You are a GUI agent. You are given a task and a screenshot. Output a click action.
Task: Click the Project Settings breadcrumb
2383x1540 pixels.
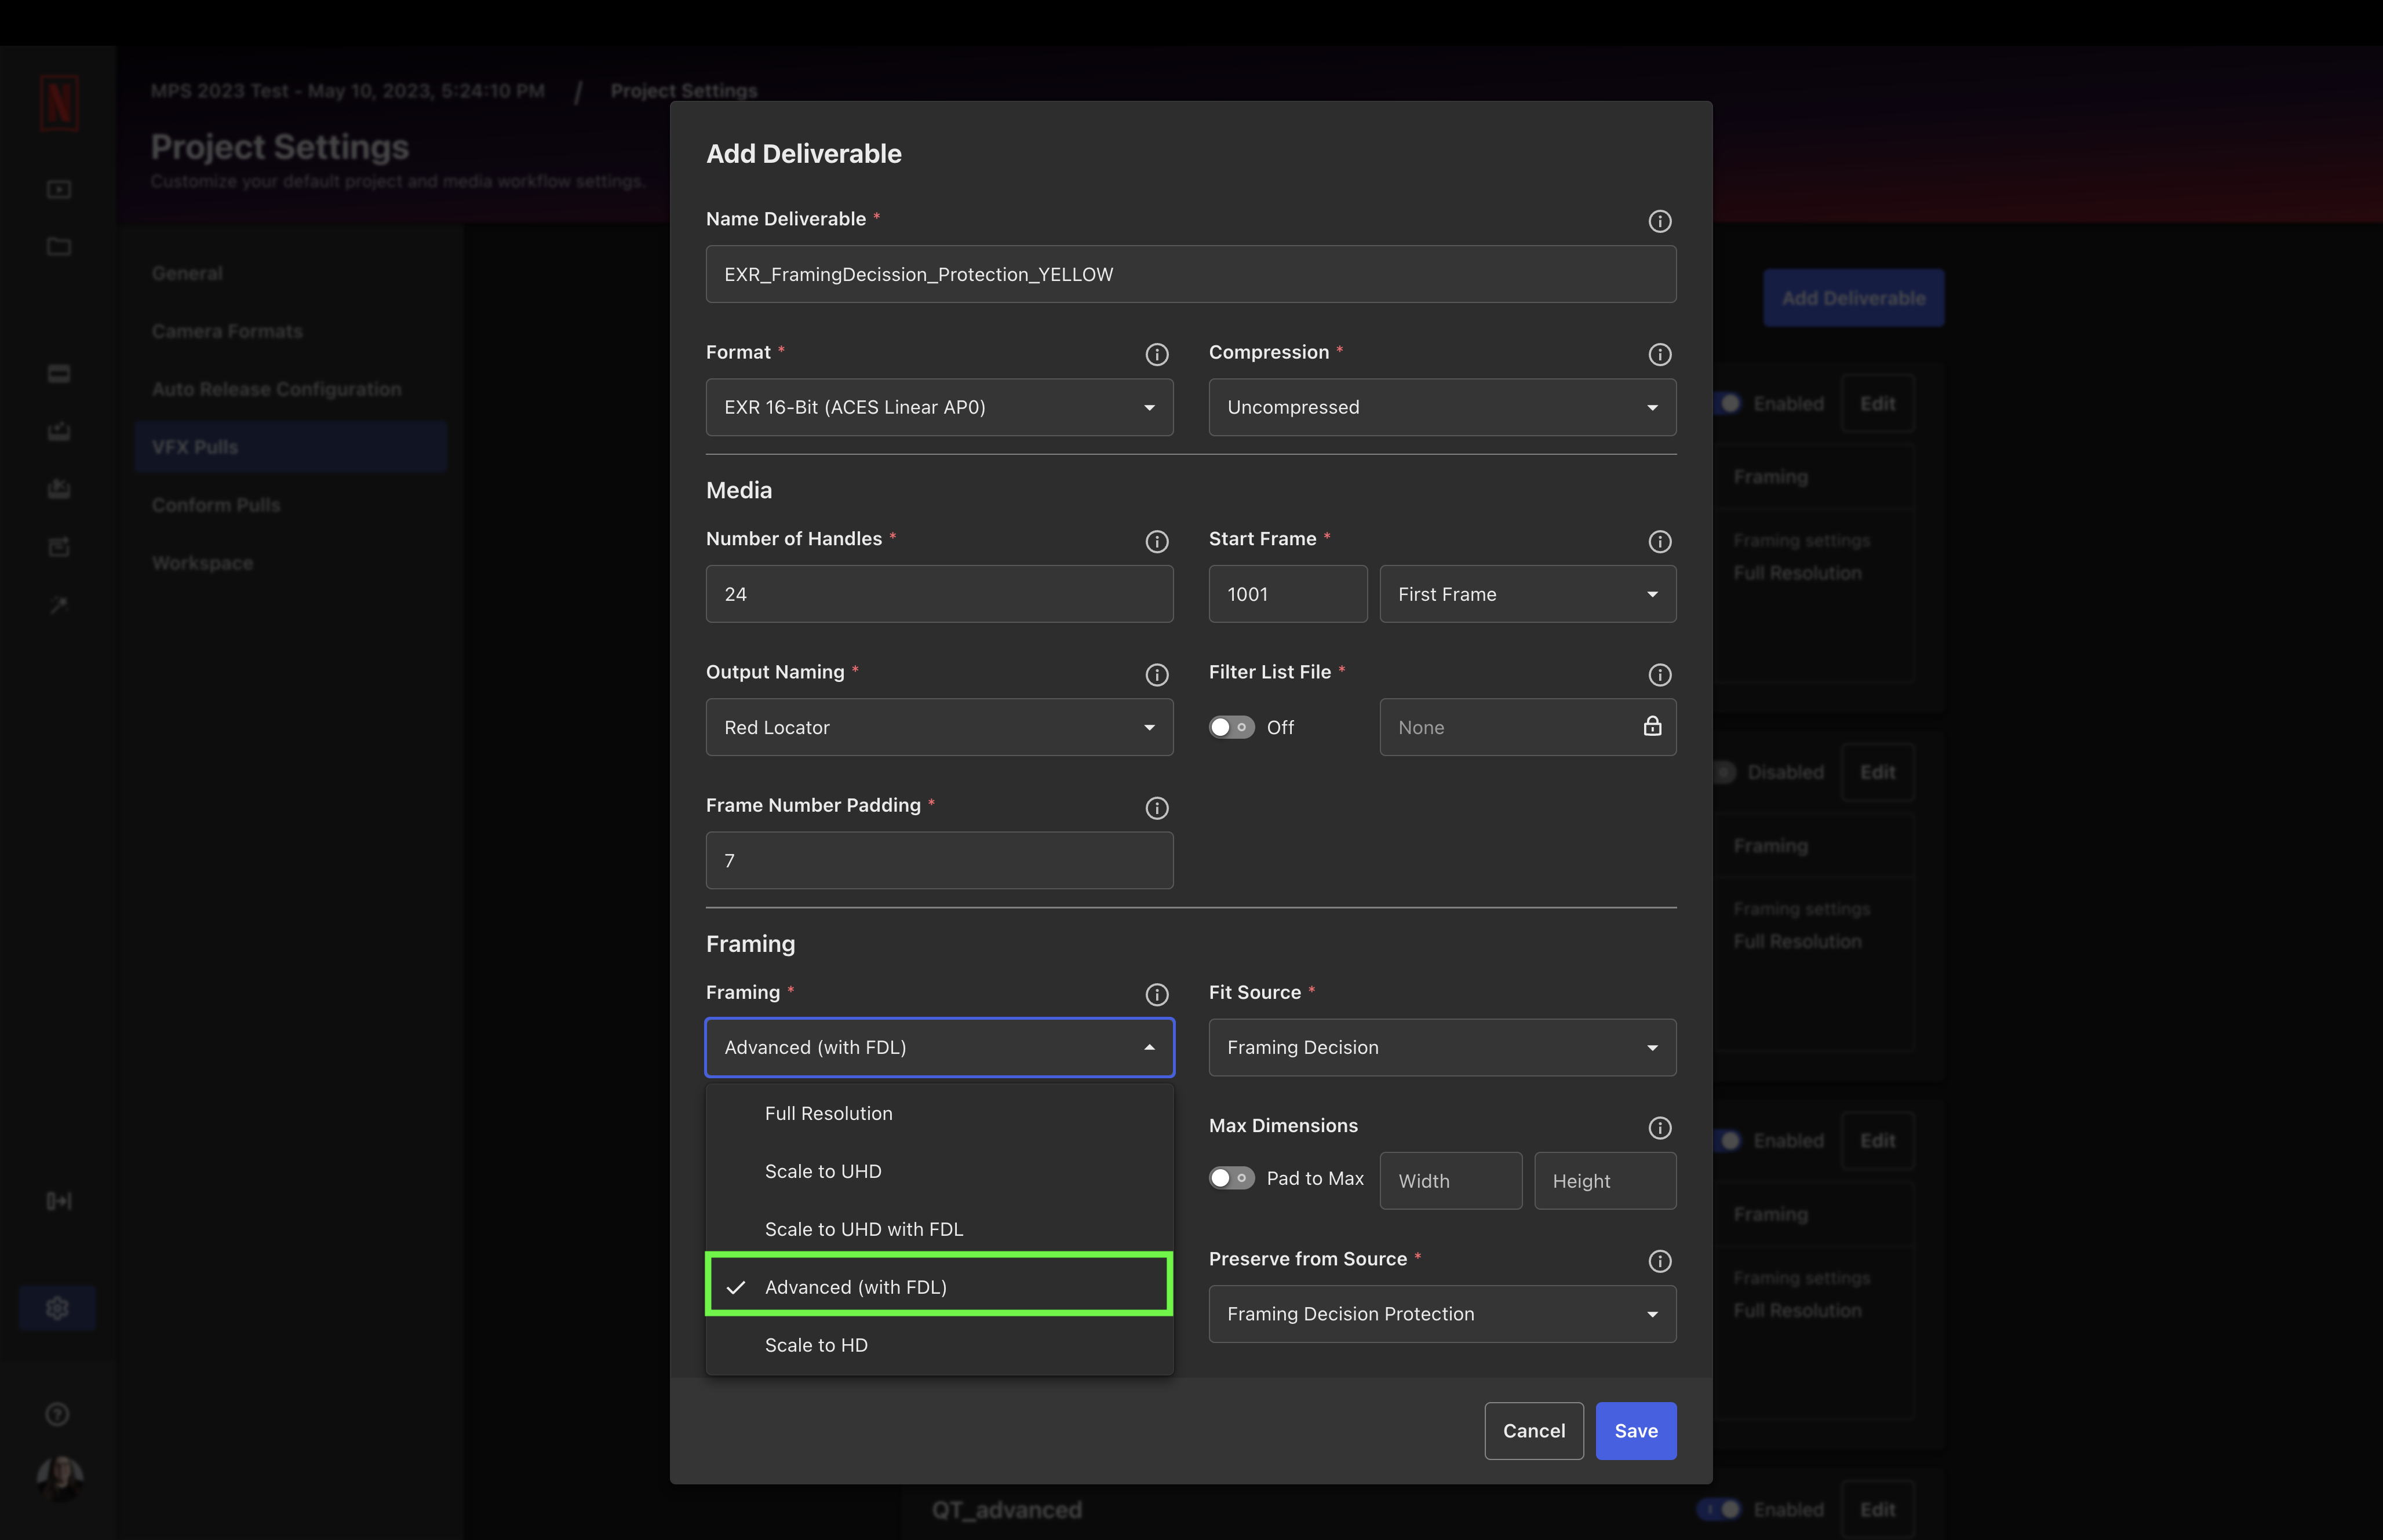684,91
